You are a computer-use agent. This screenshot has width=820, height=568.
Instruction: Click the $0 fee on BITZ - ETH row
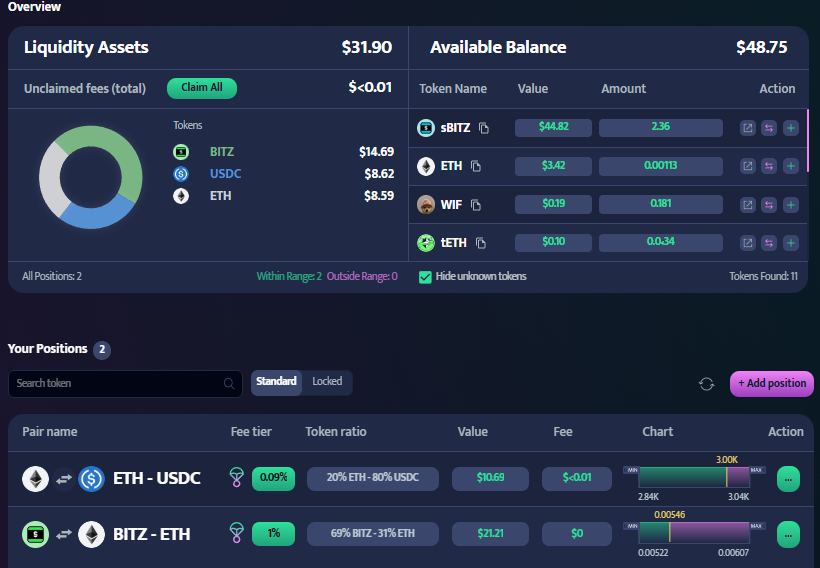pyautogui.click(x=577, y=534)
